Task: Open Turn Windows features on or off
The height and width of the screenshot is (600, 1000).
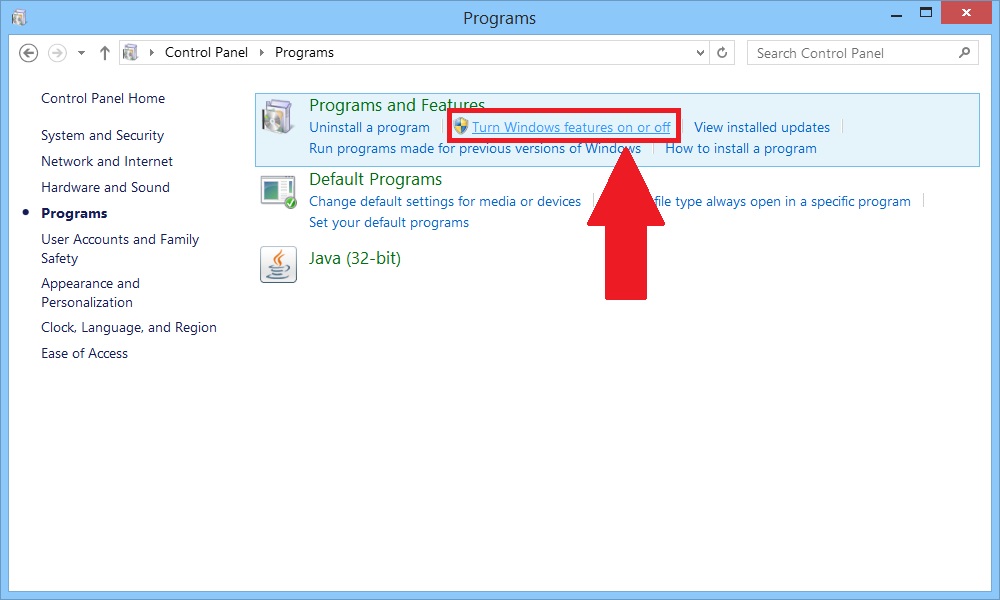Action: click(571, 127)
